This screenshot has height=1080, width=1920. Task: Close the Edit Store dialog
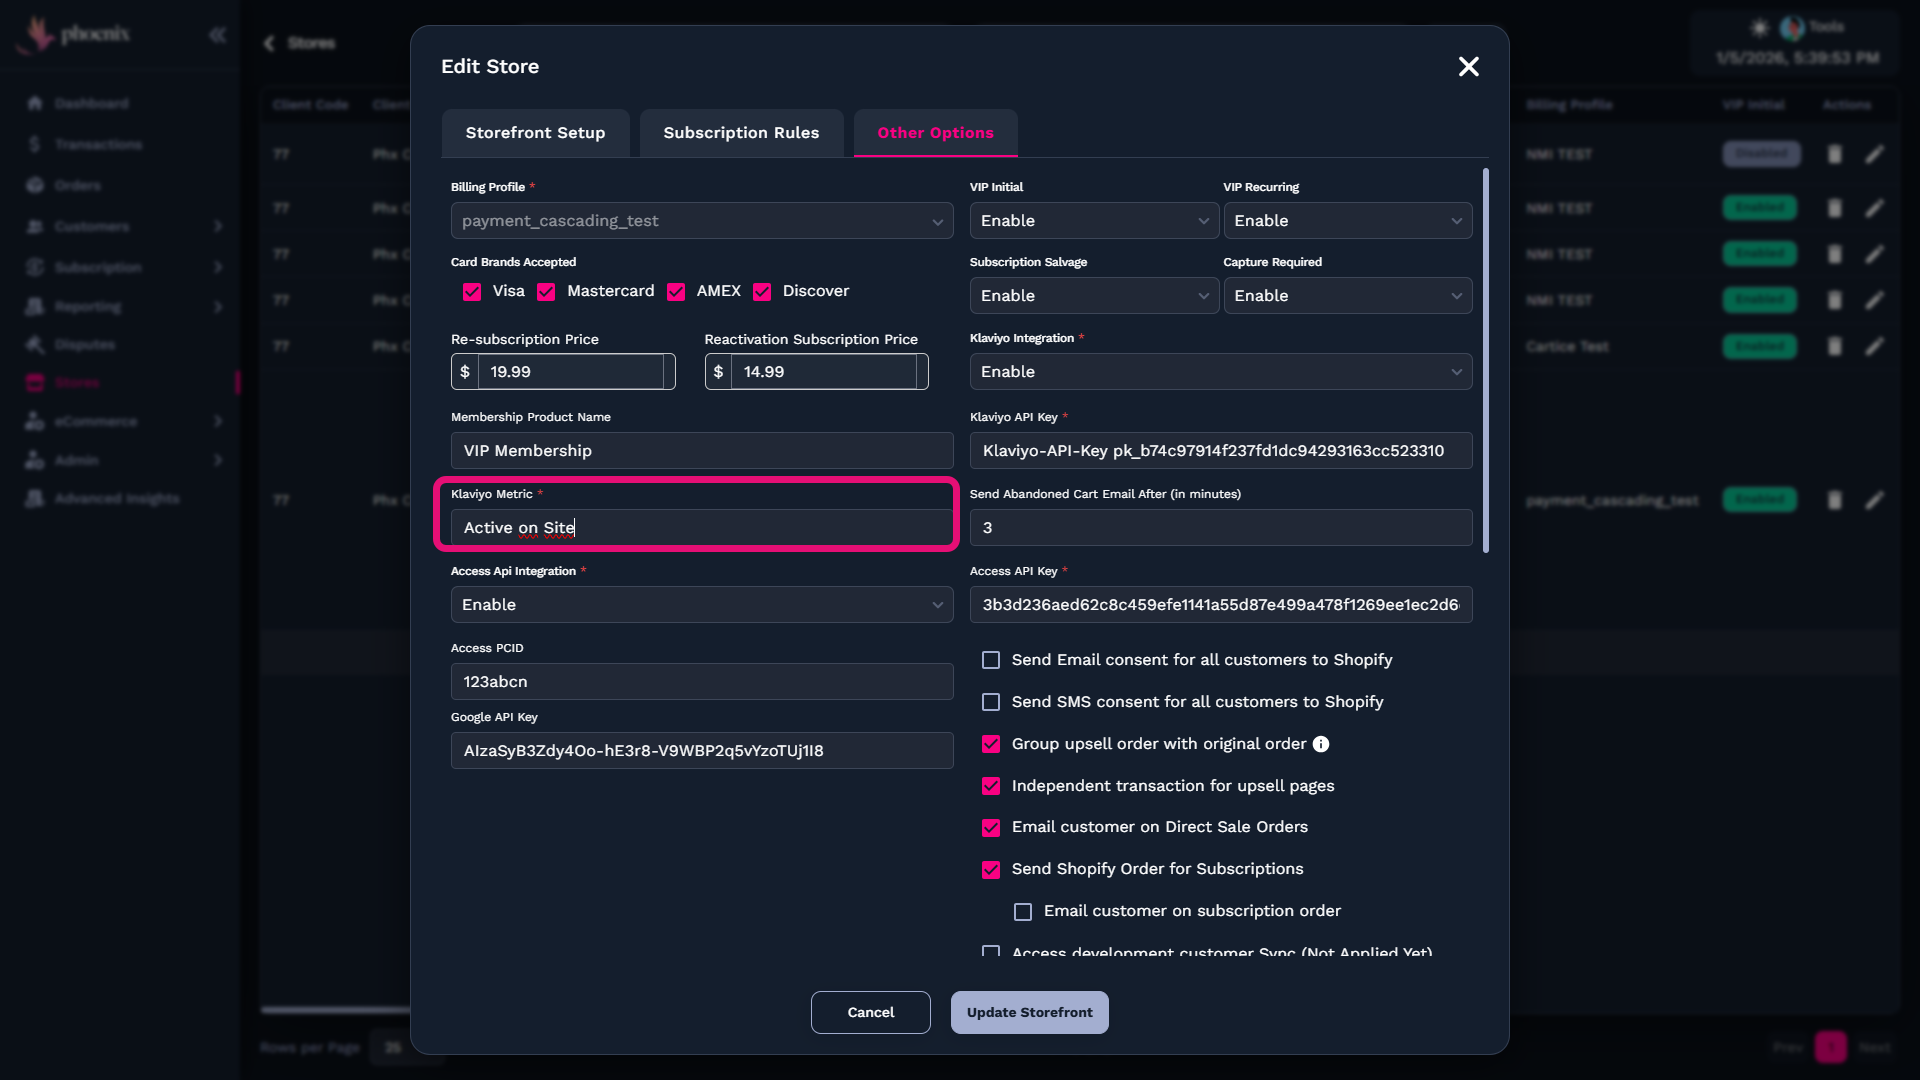[1468, 67]
